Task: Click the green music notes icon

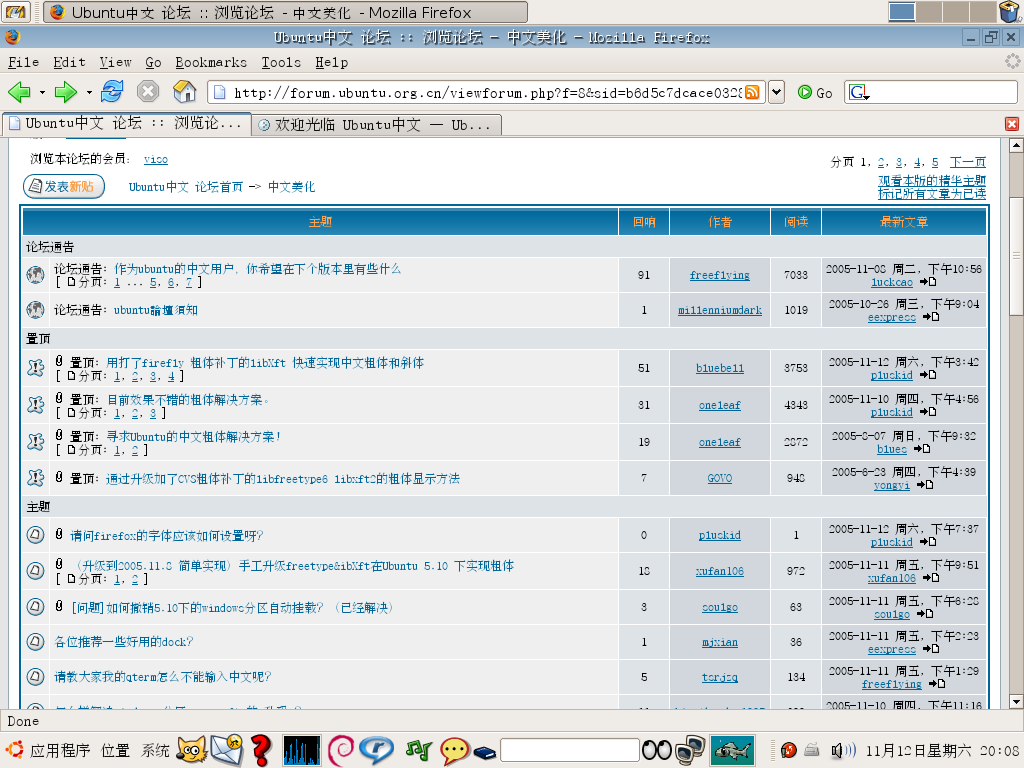Action: pyautogui.click(x=419, y=750)
